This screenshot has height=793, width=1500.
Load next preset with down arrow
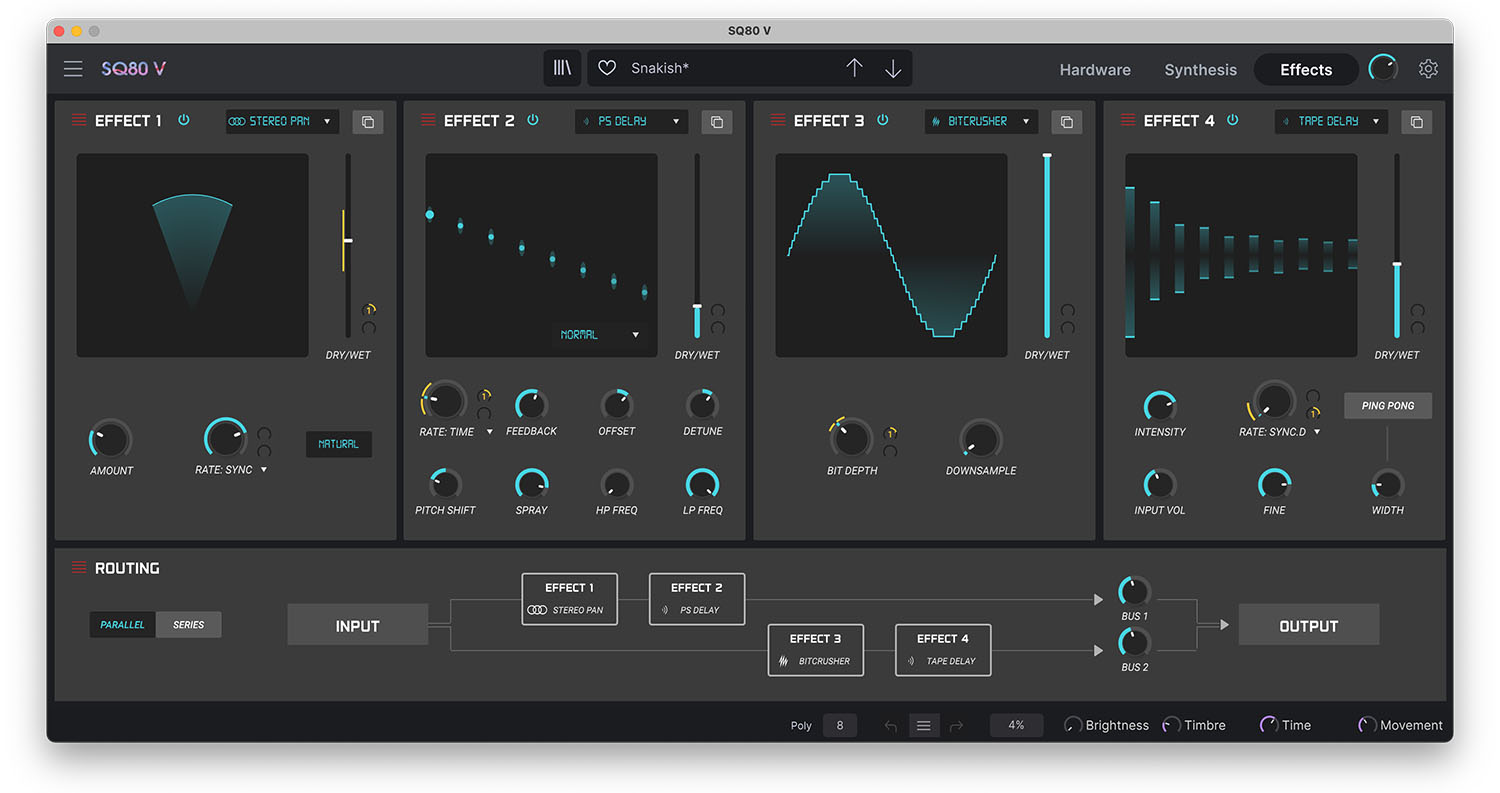pyautogui.click(x=893, y=68)
